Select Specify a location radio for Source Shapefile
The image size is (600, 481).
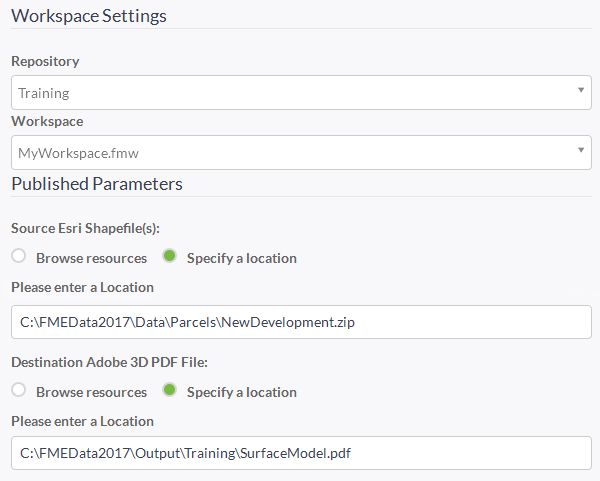[170, 256]
